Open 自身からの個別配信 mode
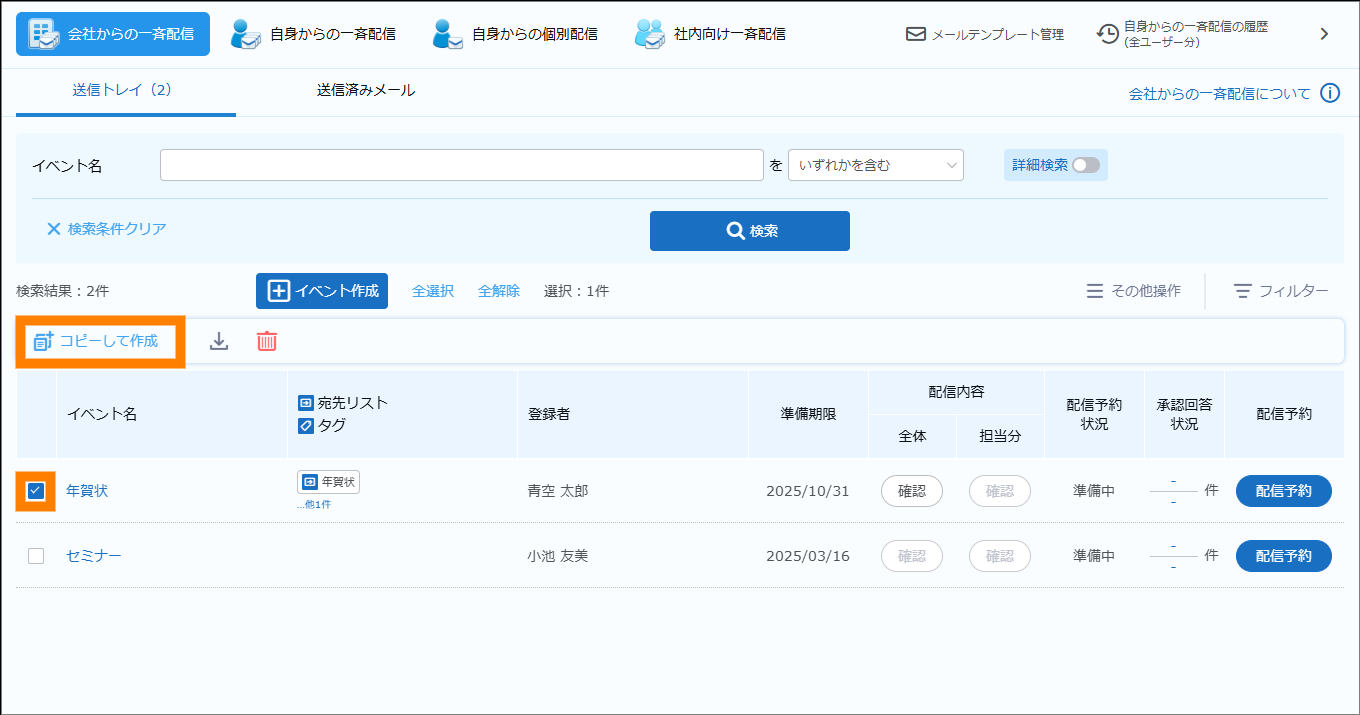1360x715 pixels. [515, 34]
